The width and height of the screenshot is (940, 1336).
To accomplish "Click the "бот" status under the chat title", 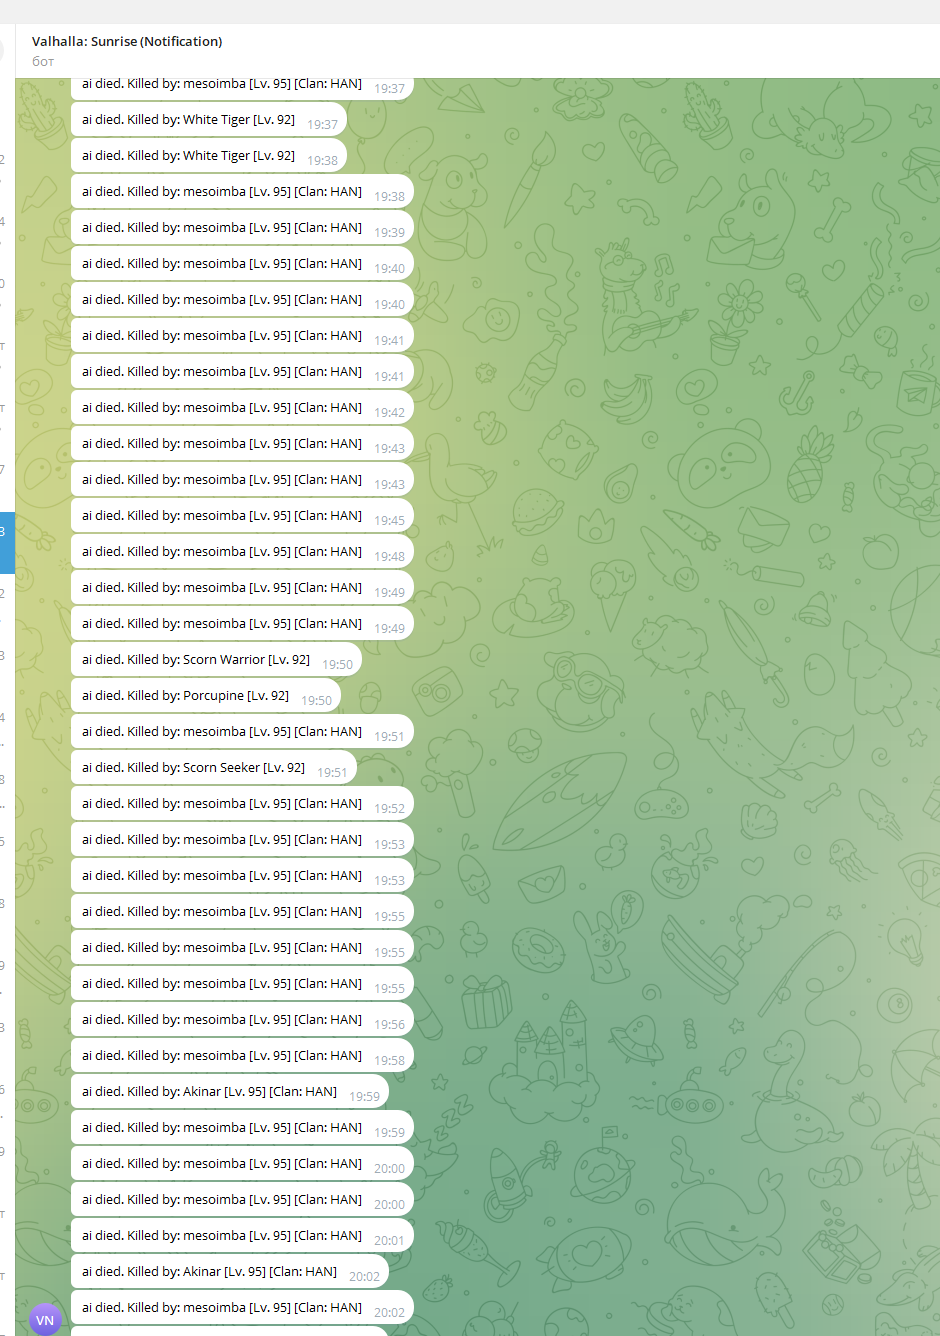I will tap(43, 61).
